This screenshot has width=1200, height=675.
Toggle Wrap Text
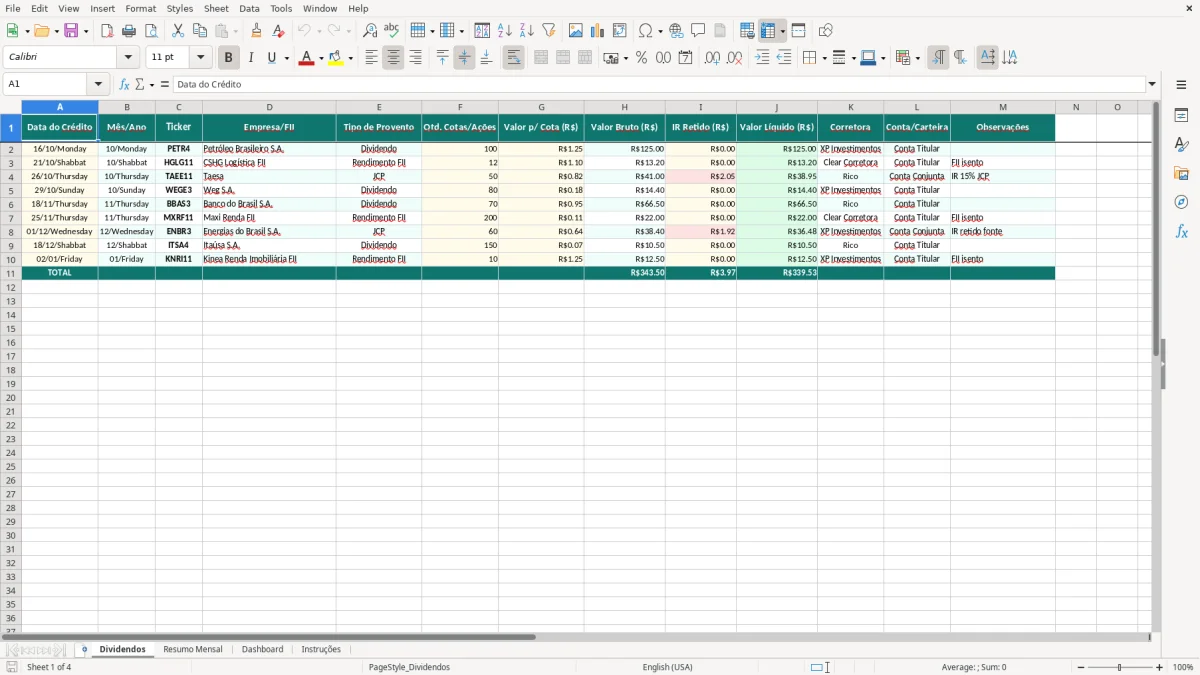[513, 58]
